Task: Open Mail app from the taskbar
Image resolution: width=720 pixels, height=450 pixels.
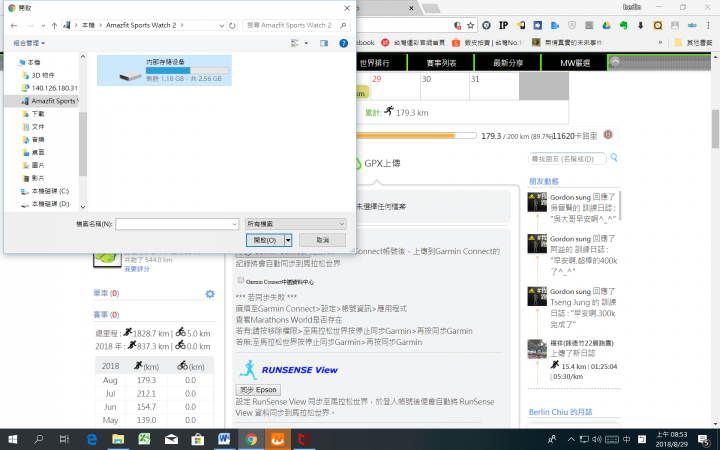Action: [x=171, y=439]
